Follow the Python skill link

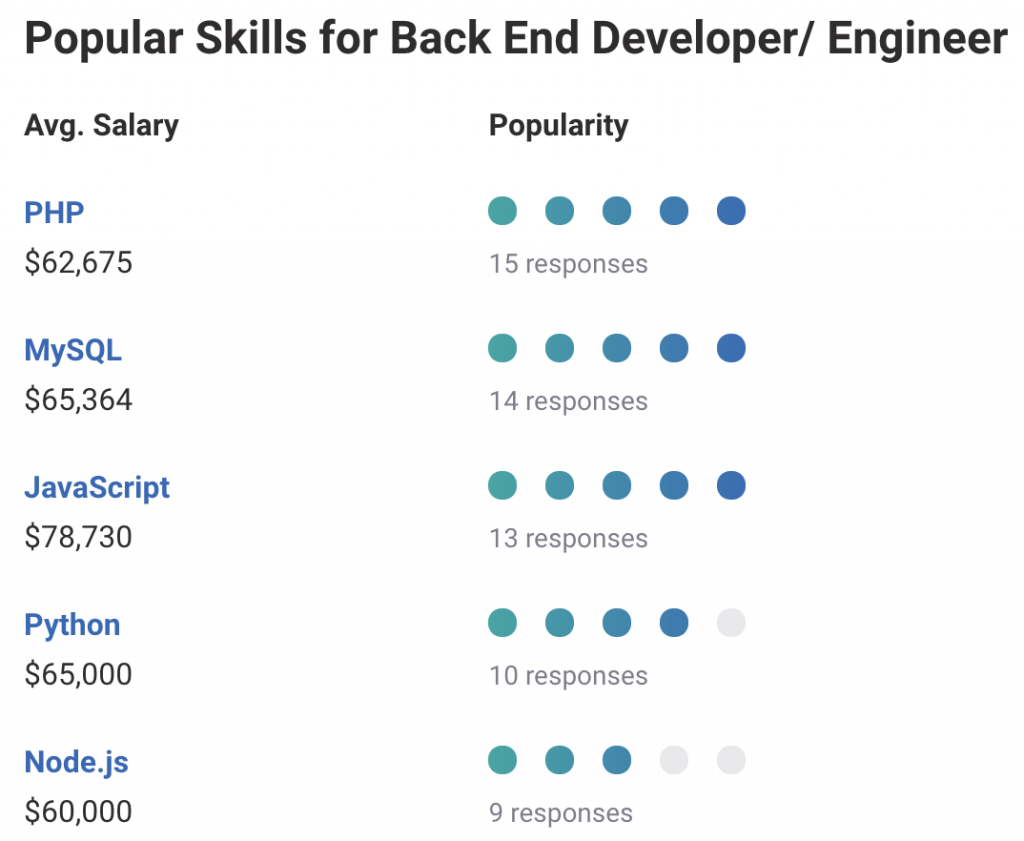(72, 625)
